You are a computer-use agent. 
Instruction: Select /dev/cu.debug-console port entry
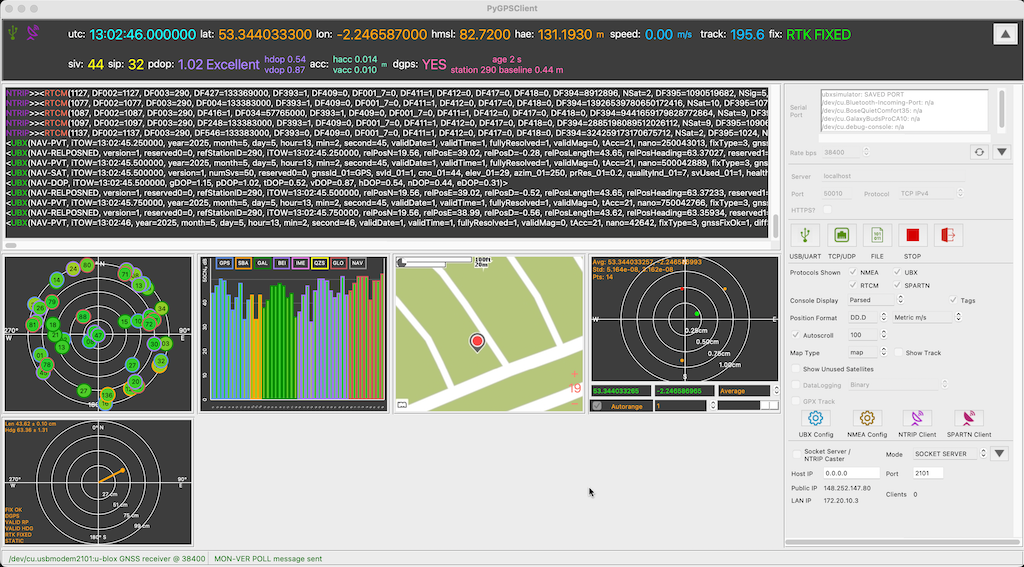(x=863, y=127)
